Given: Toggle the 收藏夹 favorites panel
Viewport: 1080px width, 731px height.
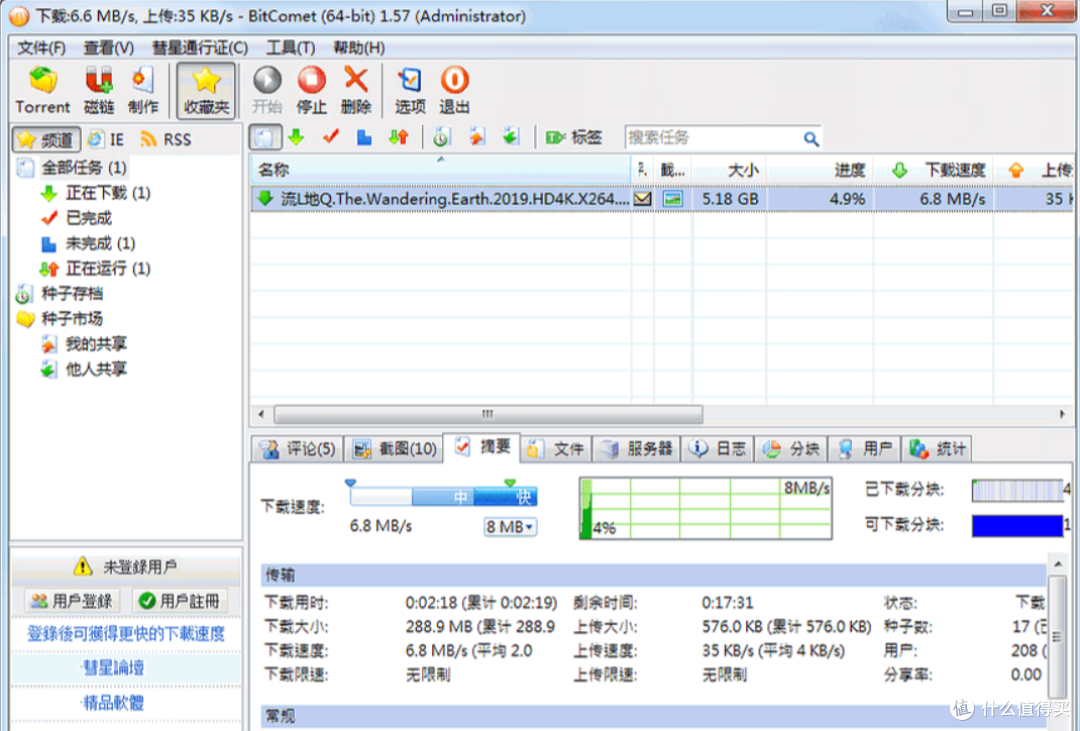Looking at the screenshot, I should pyautogui.click(x=206, y=90).
